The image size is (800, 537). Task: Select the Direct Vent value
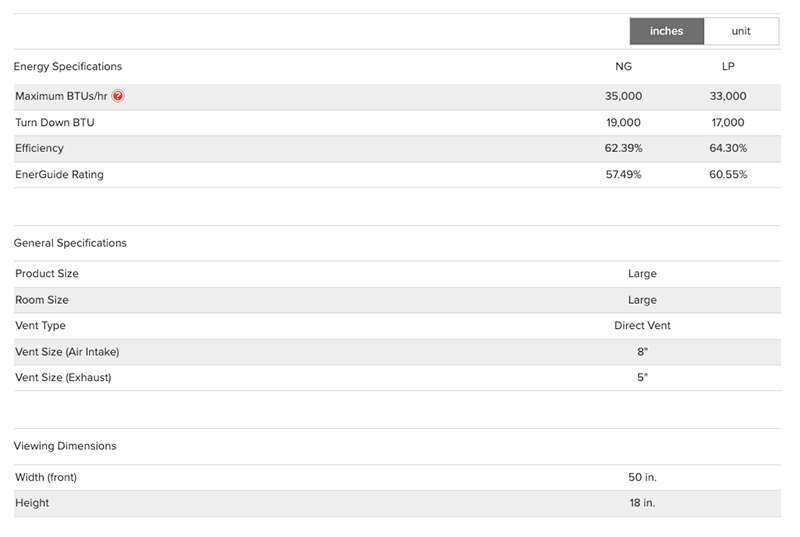click(642, 326)
